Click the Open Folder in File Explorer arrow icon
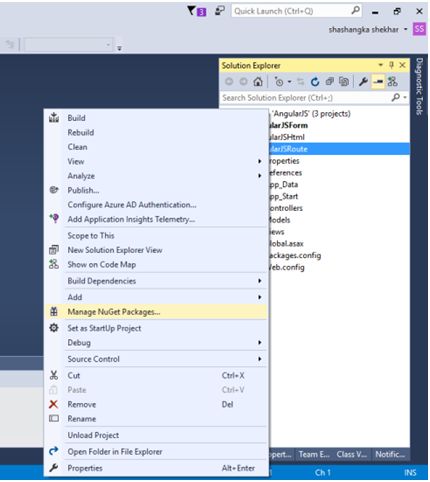The image size is (430, 482). tap(54, 451)
